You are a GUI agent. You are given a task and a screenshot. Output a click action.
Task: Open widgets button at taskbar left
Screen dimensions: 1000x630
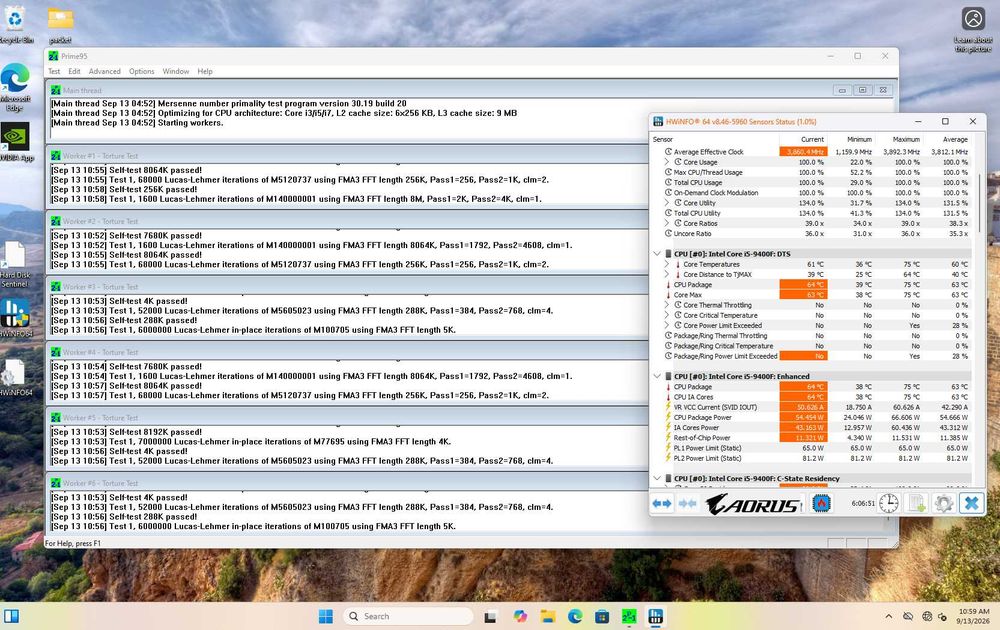(x=11, y=616)
